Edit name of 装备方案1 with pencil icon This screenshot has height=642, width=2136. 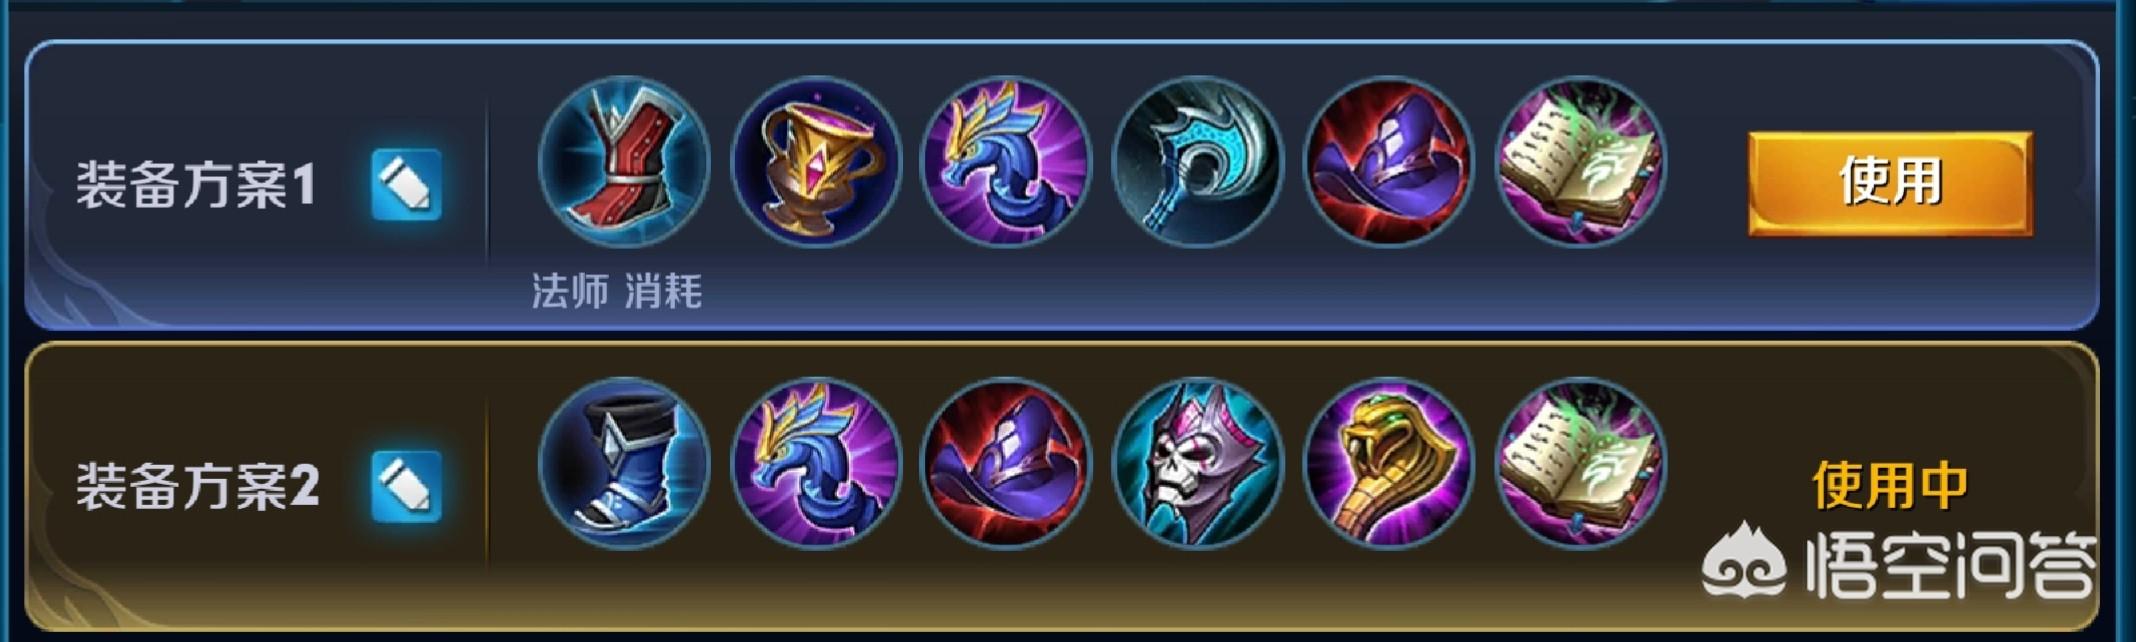406,185
